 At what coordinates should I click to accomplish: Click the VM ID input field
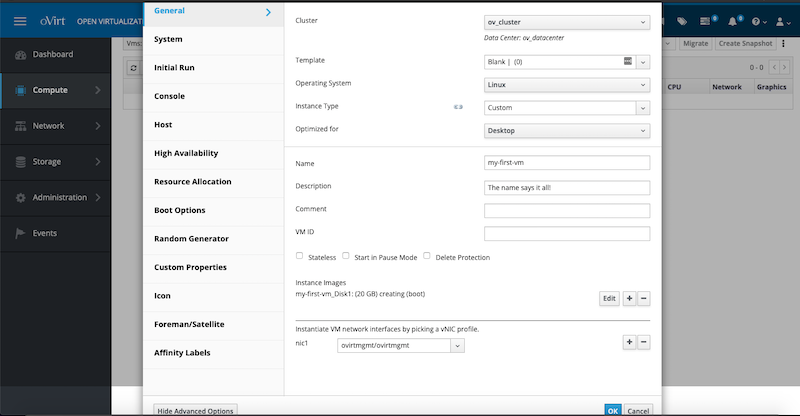pos(567,234)
